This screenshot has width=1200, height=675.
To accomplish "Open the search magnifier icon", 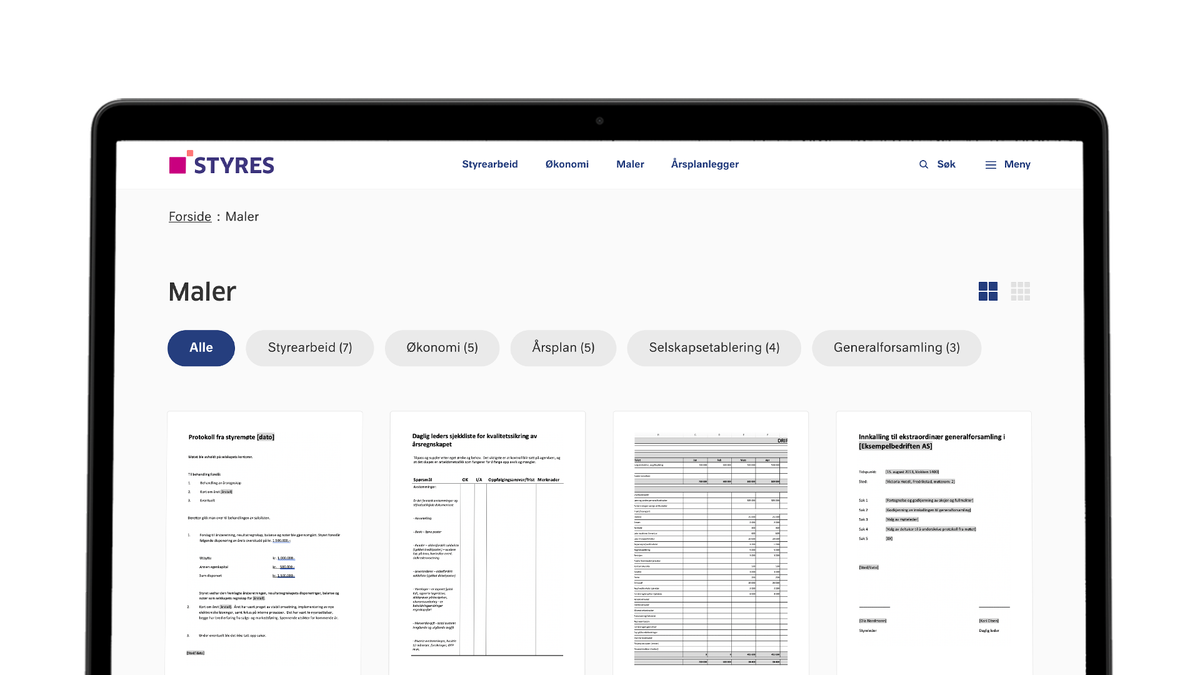I will 924,165.
